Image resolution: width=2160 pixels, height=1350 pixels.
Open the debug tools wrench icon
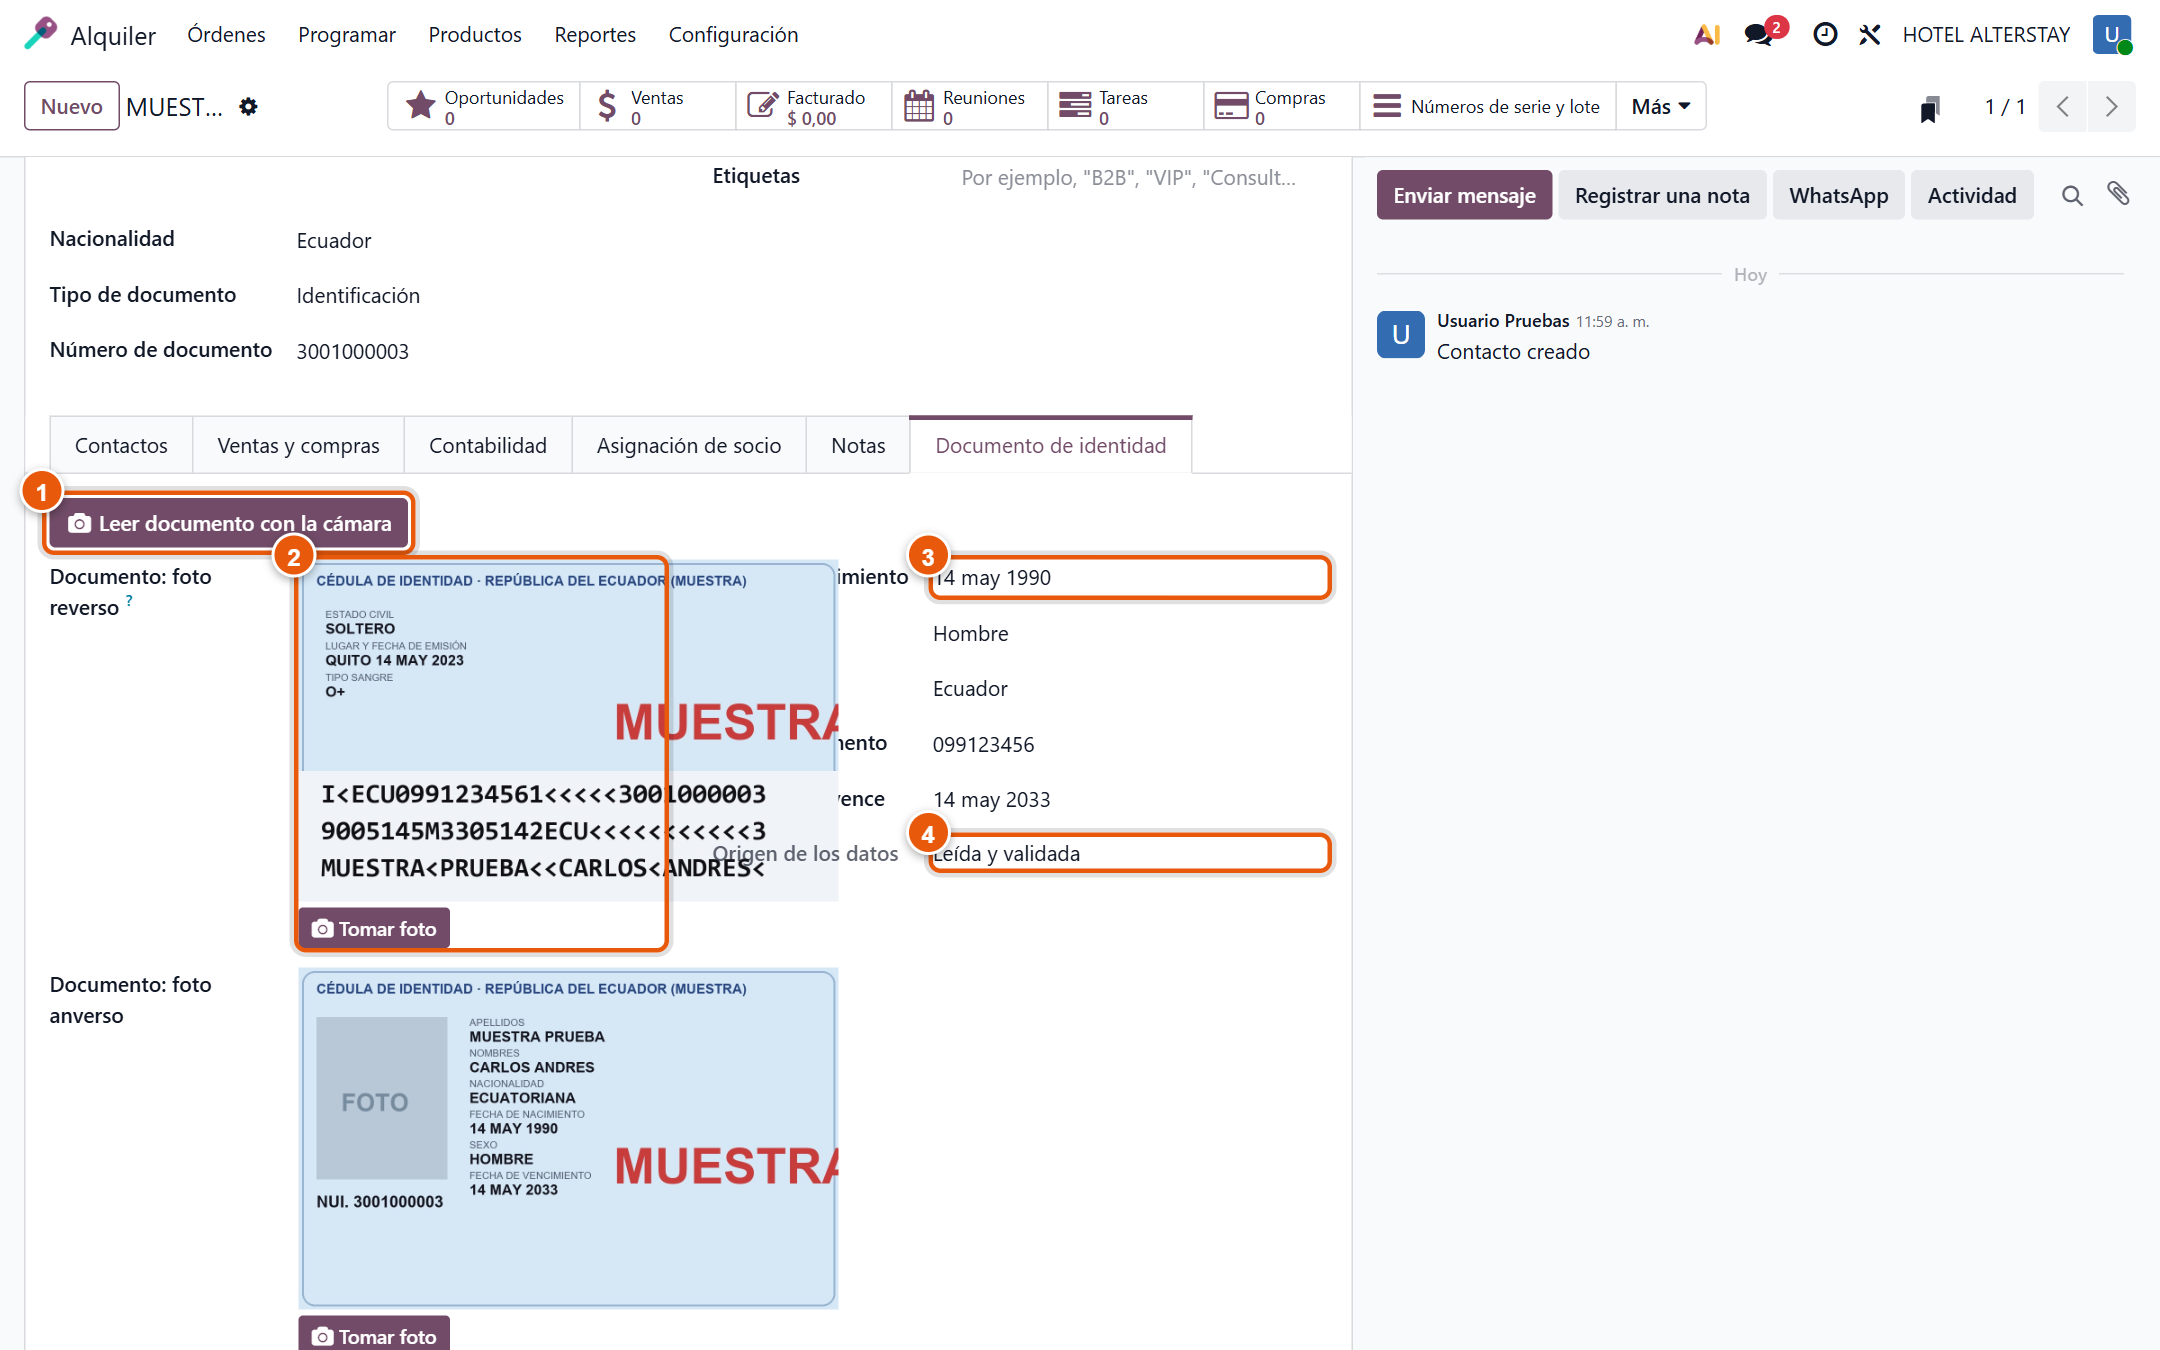coord(1870,35)
